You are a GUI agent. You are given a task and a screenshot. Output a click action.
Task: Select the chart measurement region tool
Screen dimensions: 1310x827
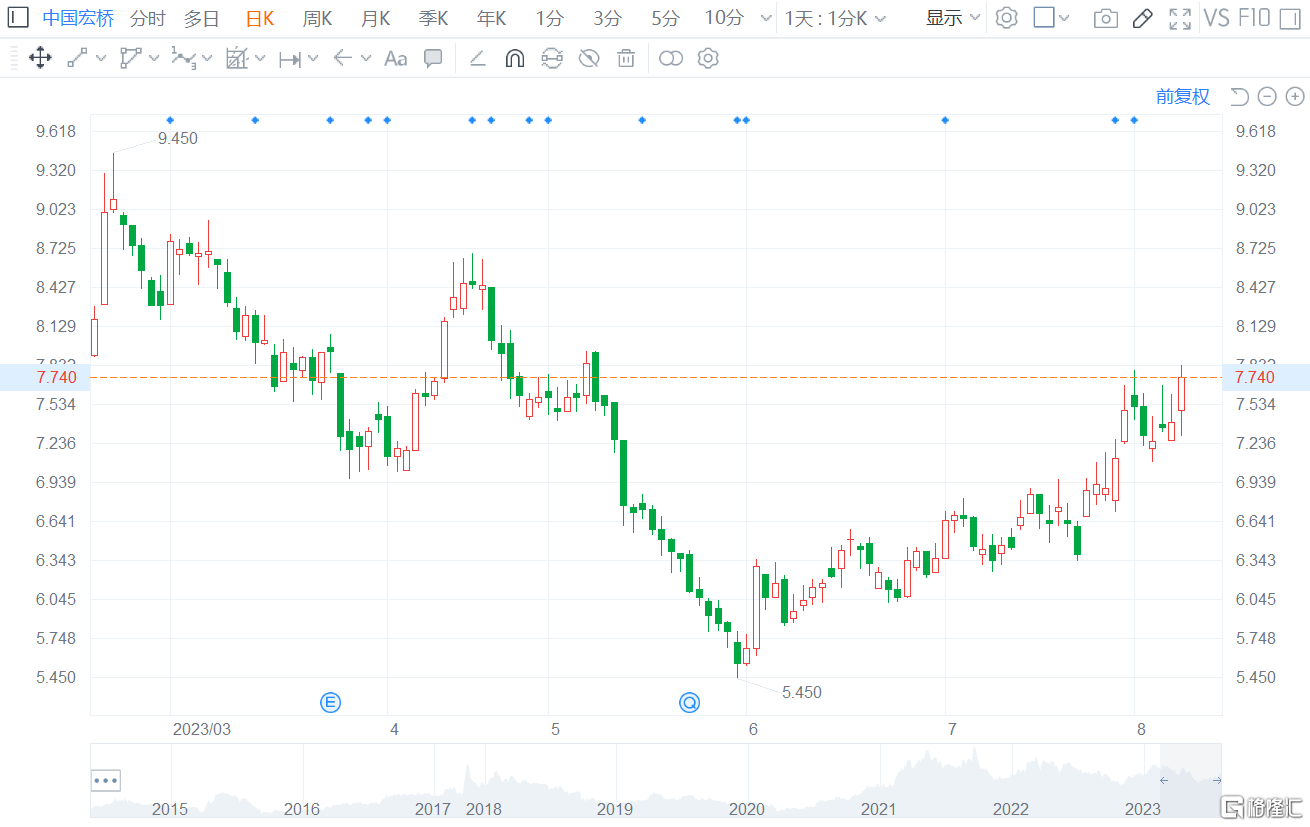(237, 58)
